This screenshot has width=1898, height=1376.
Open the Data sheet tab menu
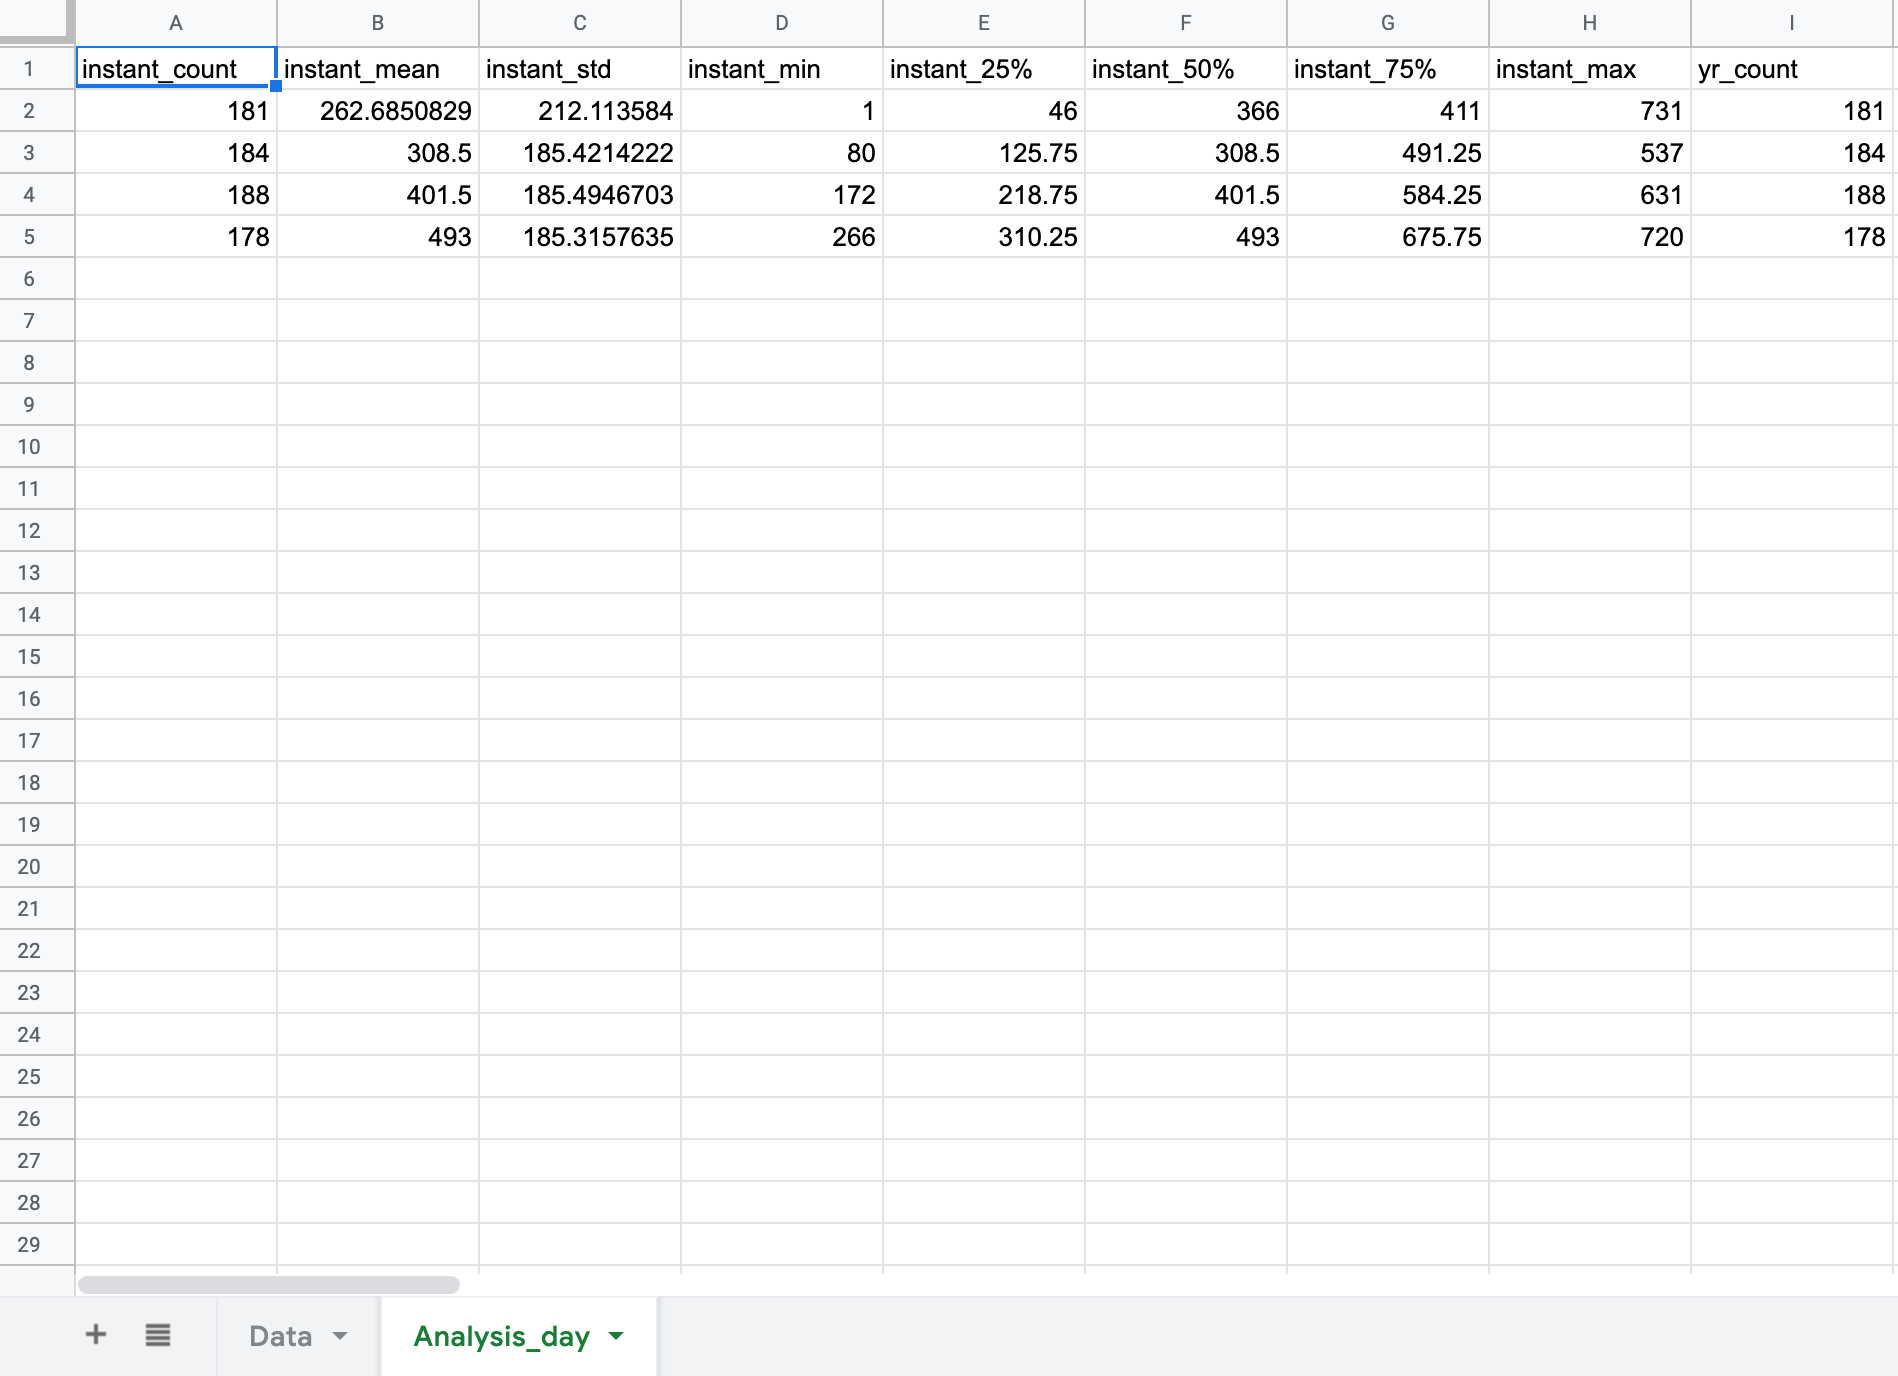(338, 1336)
